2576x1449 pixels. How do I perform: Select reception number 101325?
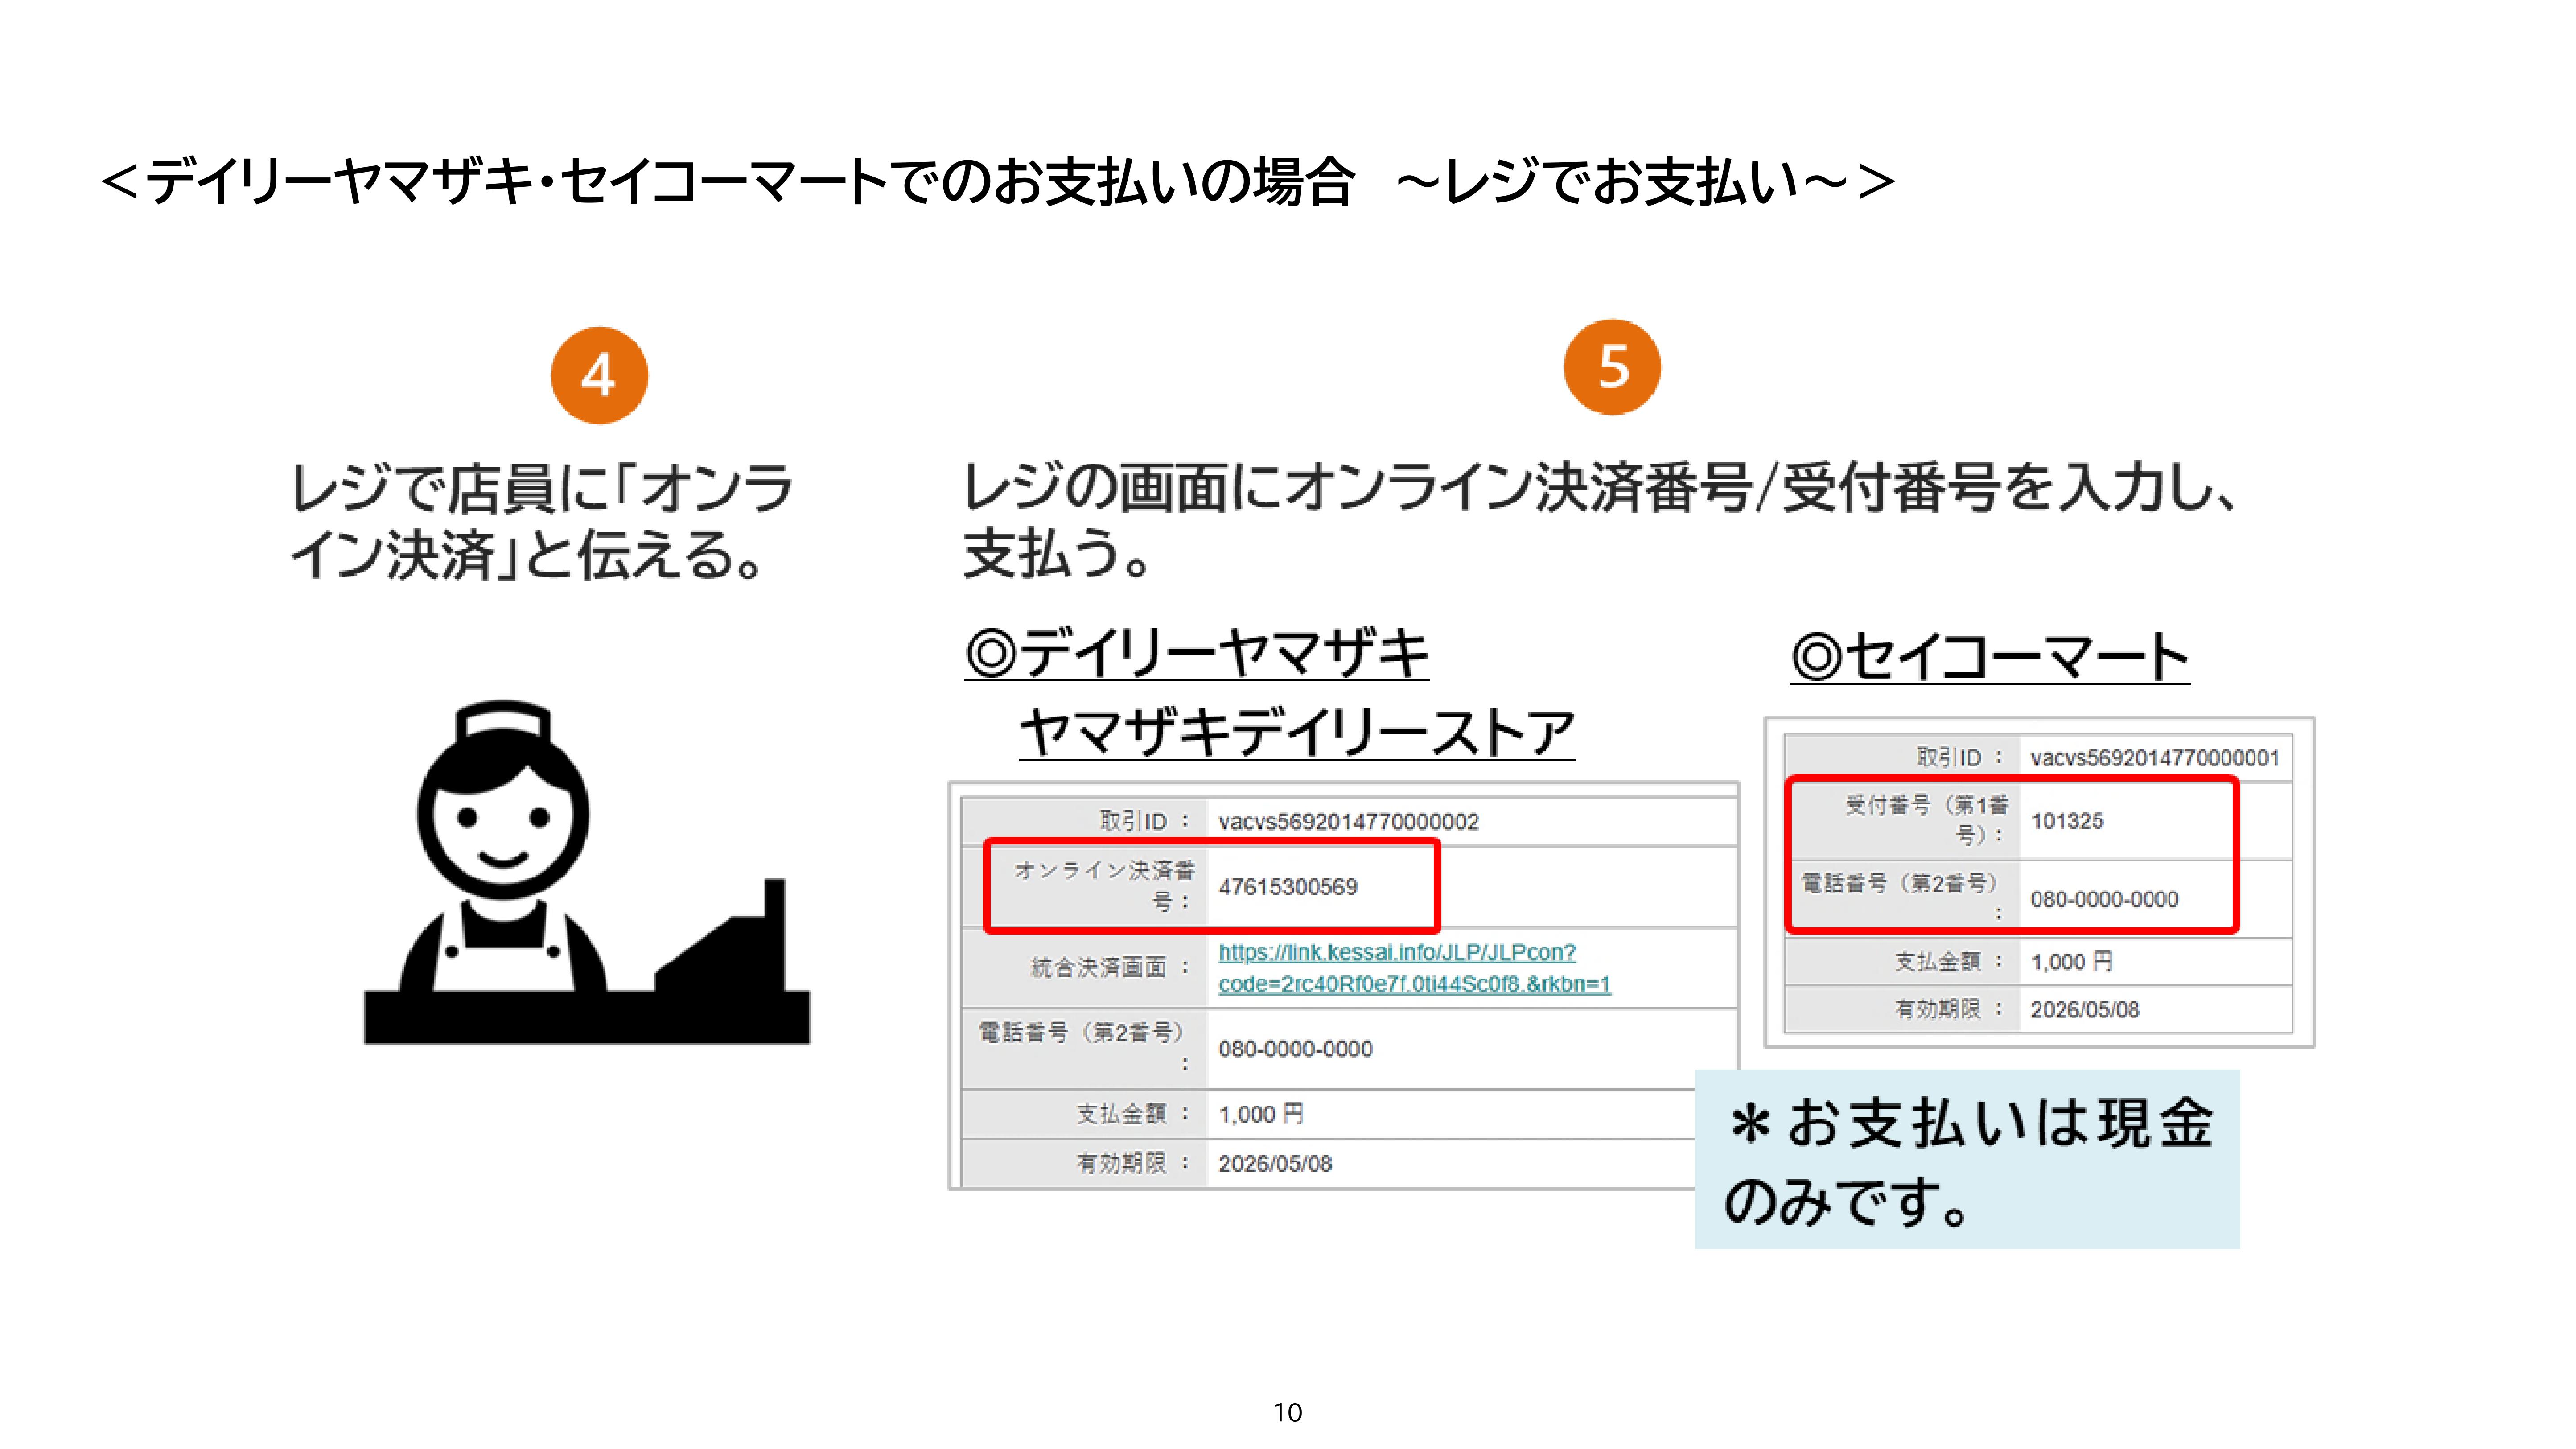(x=2067, y=821)
